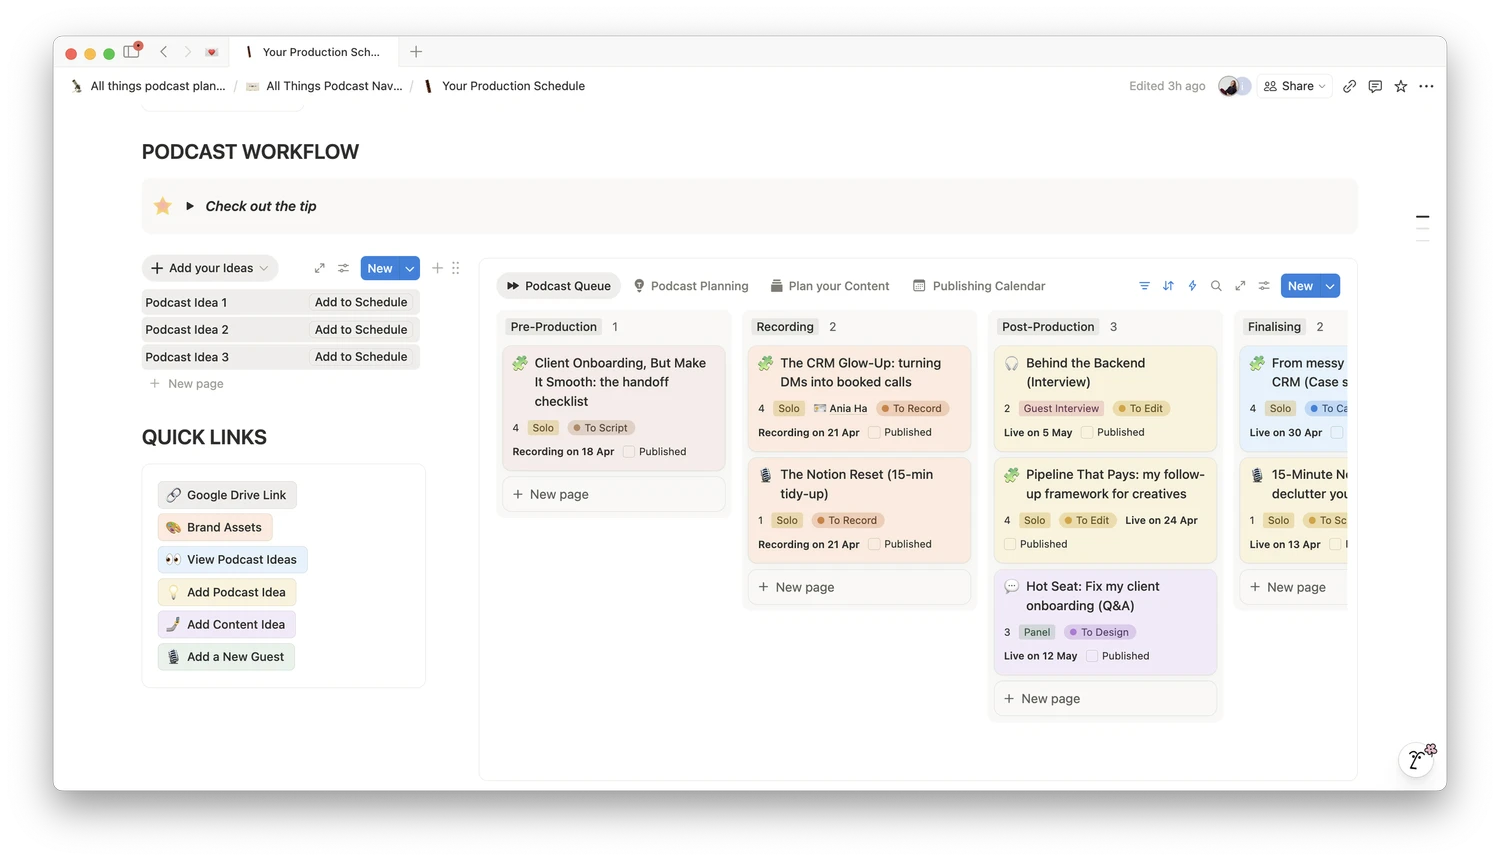Expand the Check out the tip toggle
Viewport: 1500px width, 861px height.
click(x=190, y=206)
